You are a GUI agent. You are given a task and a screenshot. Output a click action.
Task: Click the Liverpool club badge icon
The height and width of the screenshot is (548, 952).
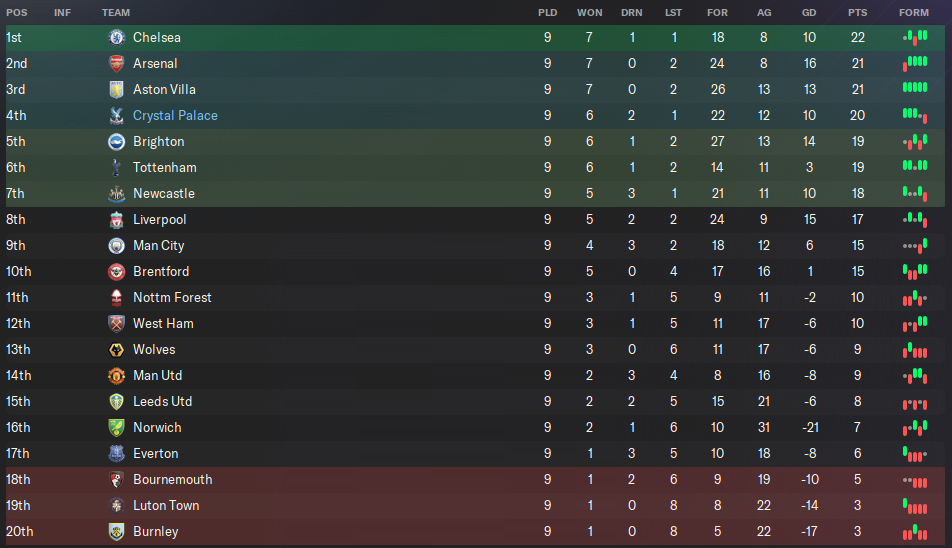coord(116,219)
